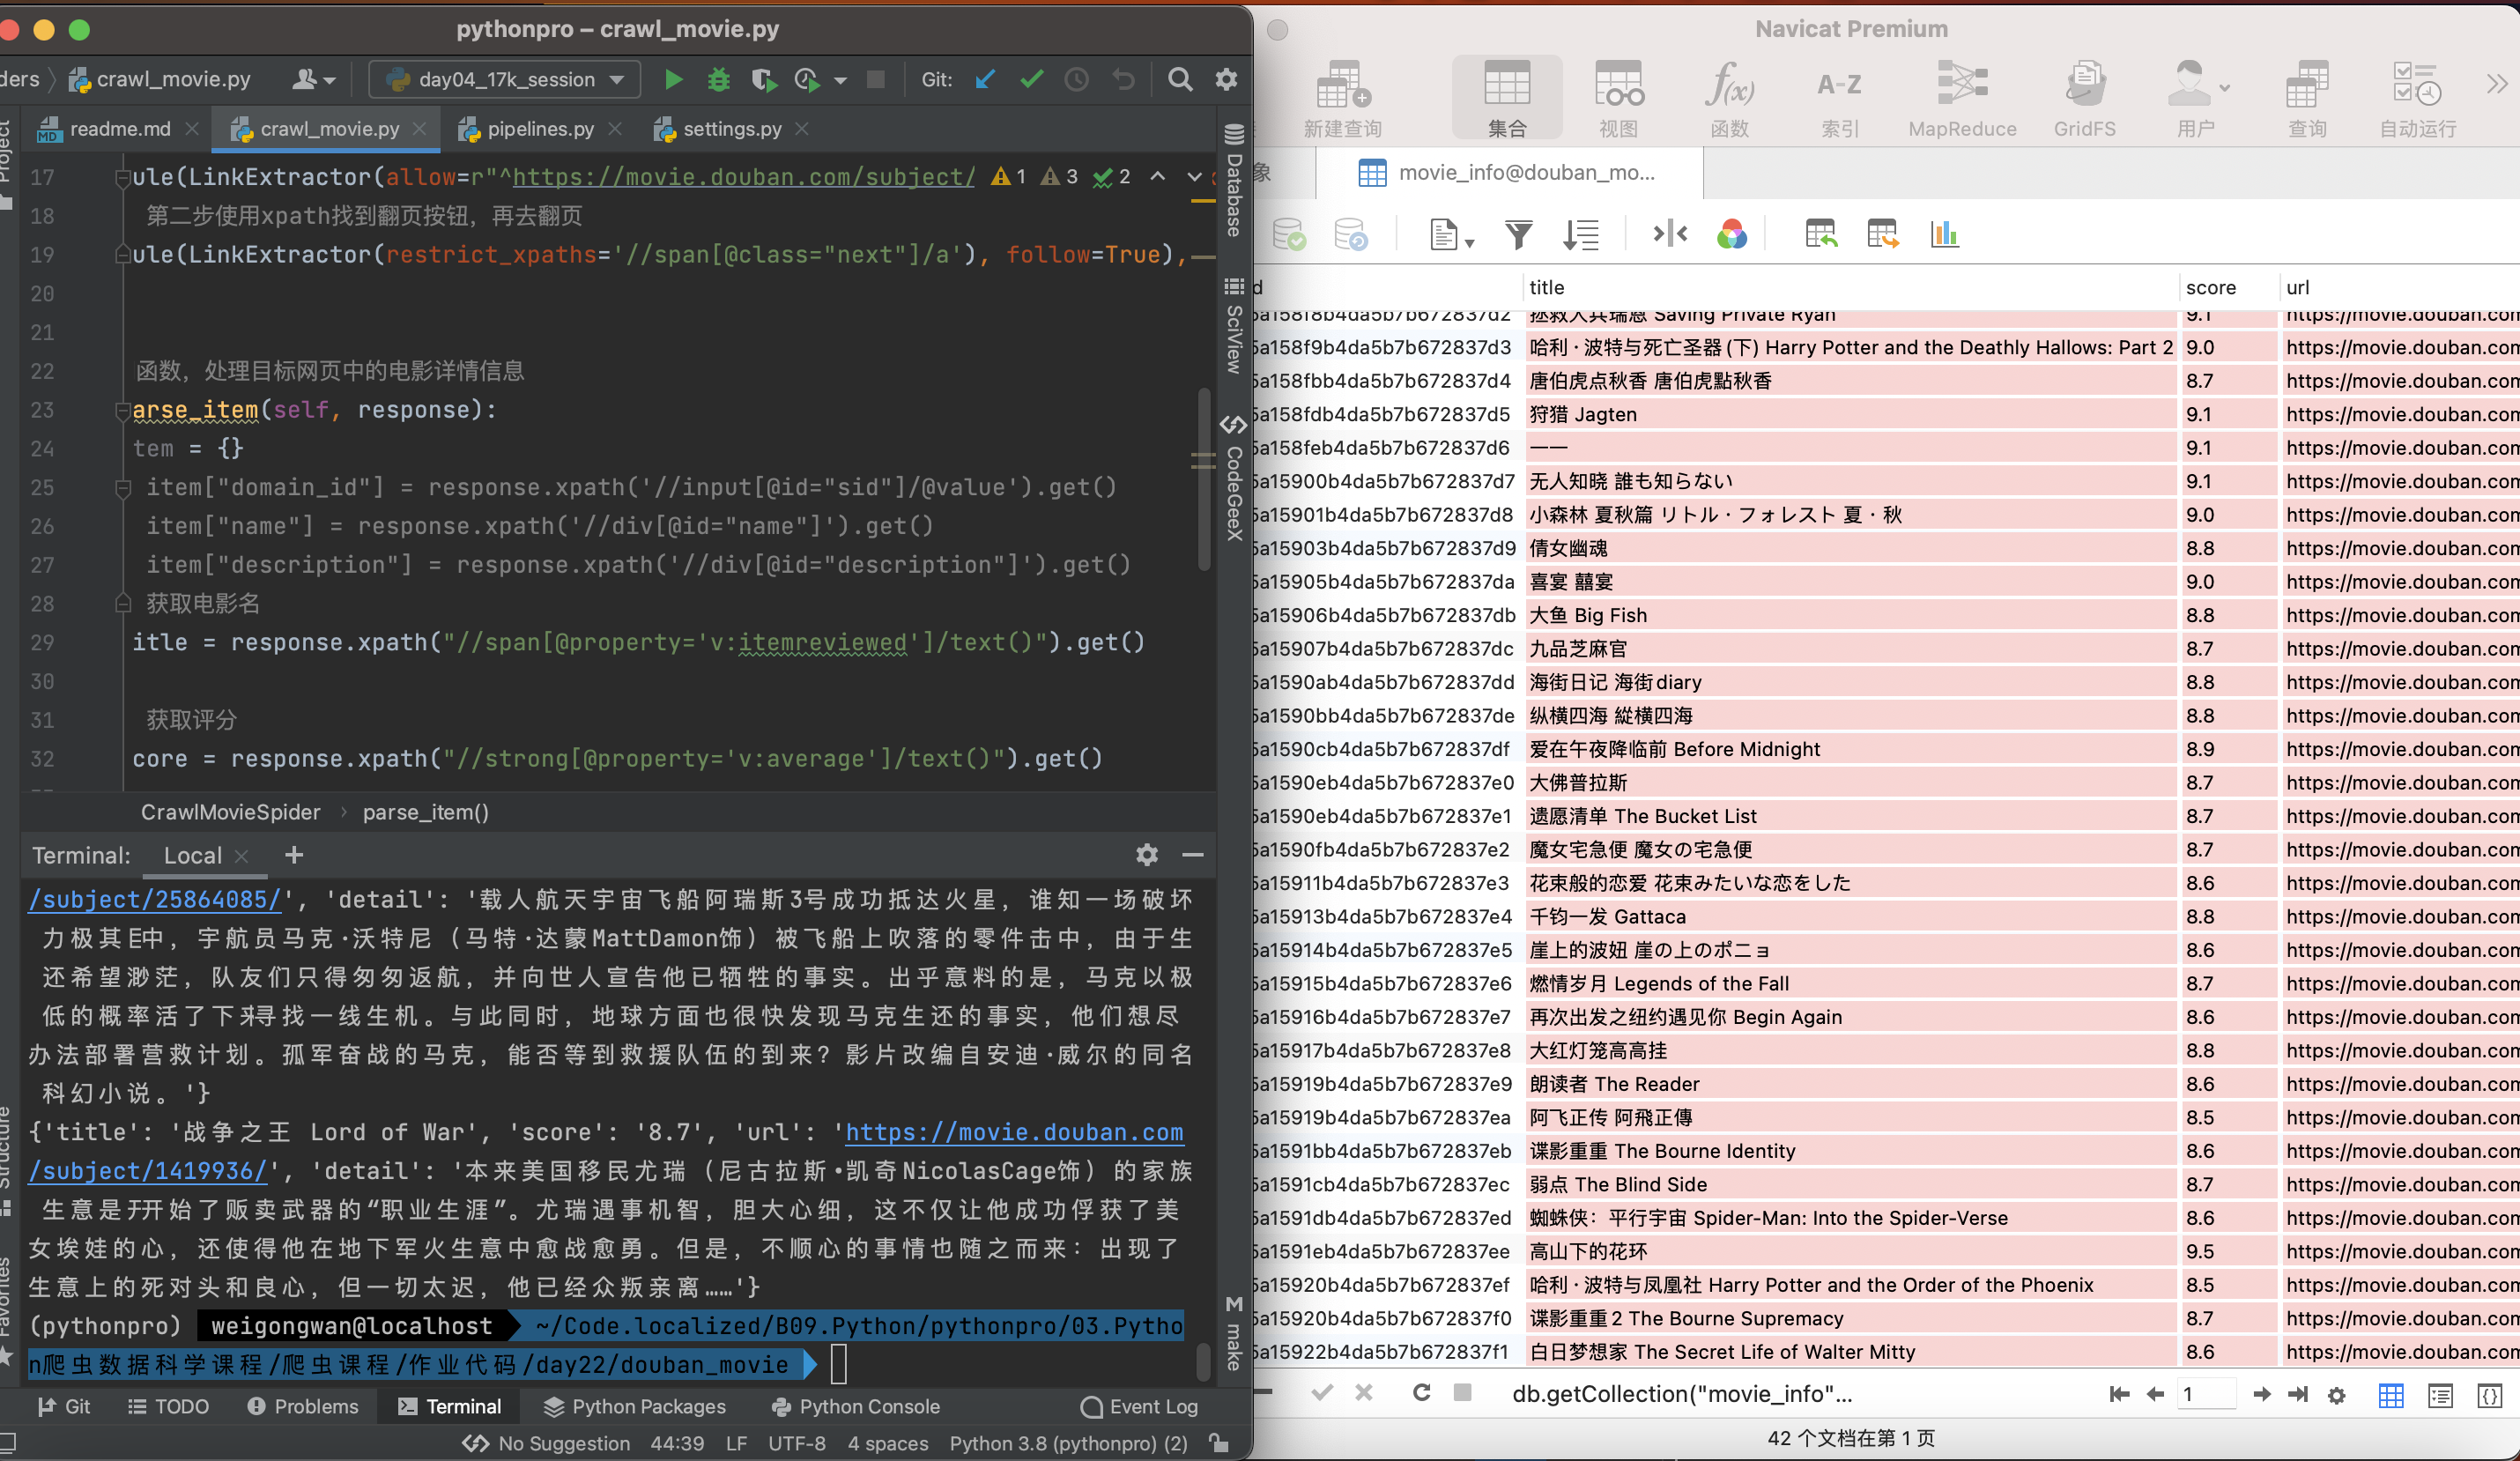Screen dimensions: 2520x1461
Task: Go to next page arrow in Navicat
Action: point(2260,1394)
